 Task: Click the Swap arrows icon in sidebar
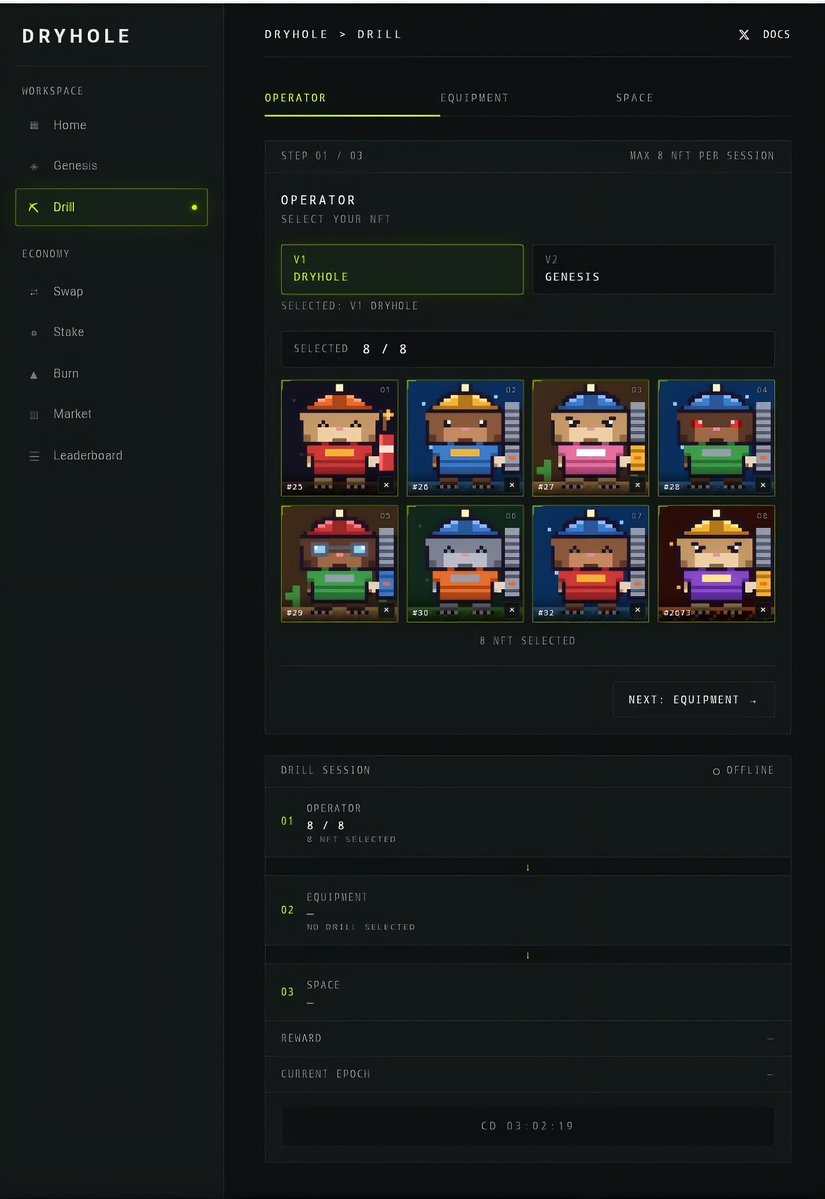click(x=34, y=292)
